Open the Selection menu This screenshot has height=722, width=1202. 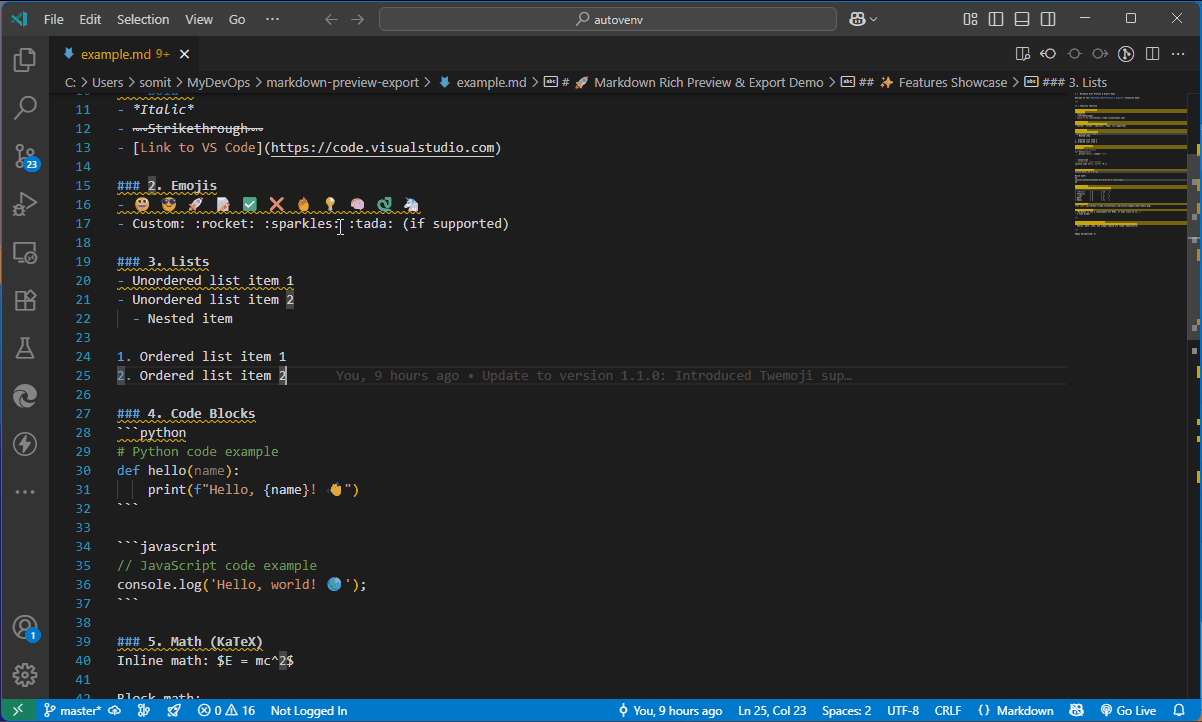point(143,19)
